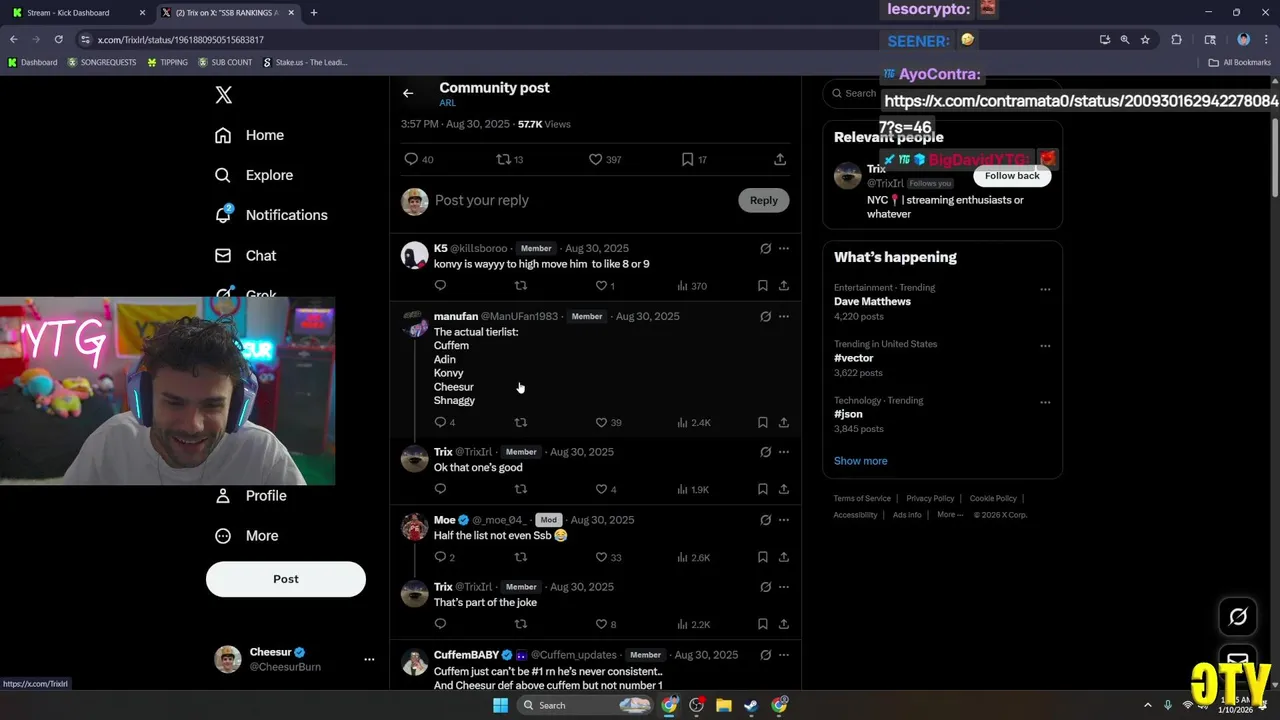The image size is (1280, 720).
Task: Open the More sidebar menu
Action: coord(247,536)
